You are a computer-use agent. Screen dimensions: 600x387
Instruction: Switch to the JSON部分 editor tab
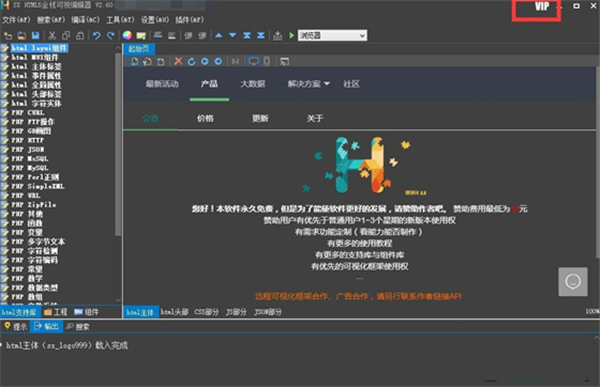tap(268, 312)
